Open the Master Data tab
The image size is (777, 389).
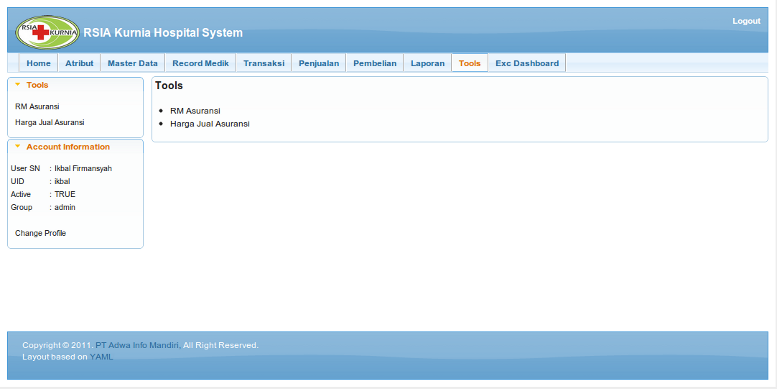(133, 63)
